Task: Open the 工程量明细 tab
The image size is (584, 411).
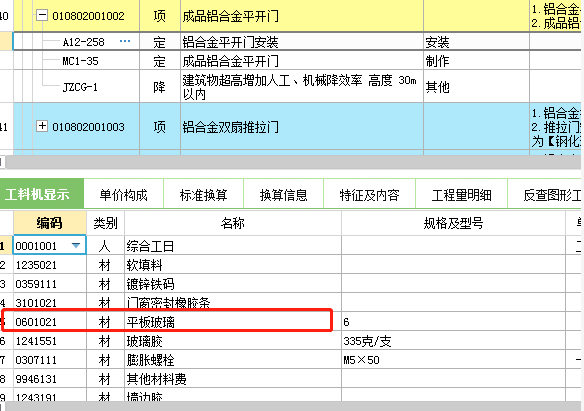Action: pos(461,194)
